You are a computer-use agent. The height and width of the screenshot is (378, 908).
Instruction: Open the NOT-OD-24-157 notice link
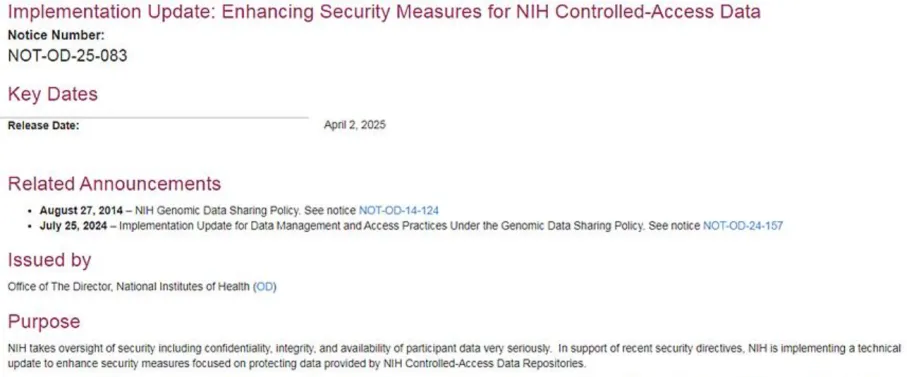coord(742,226)
